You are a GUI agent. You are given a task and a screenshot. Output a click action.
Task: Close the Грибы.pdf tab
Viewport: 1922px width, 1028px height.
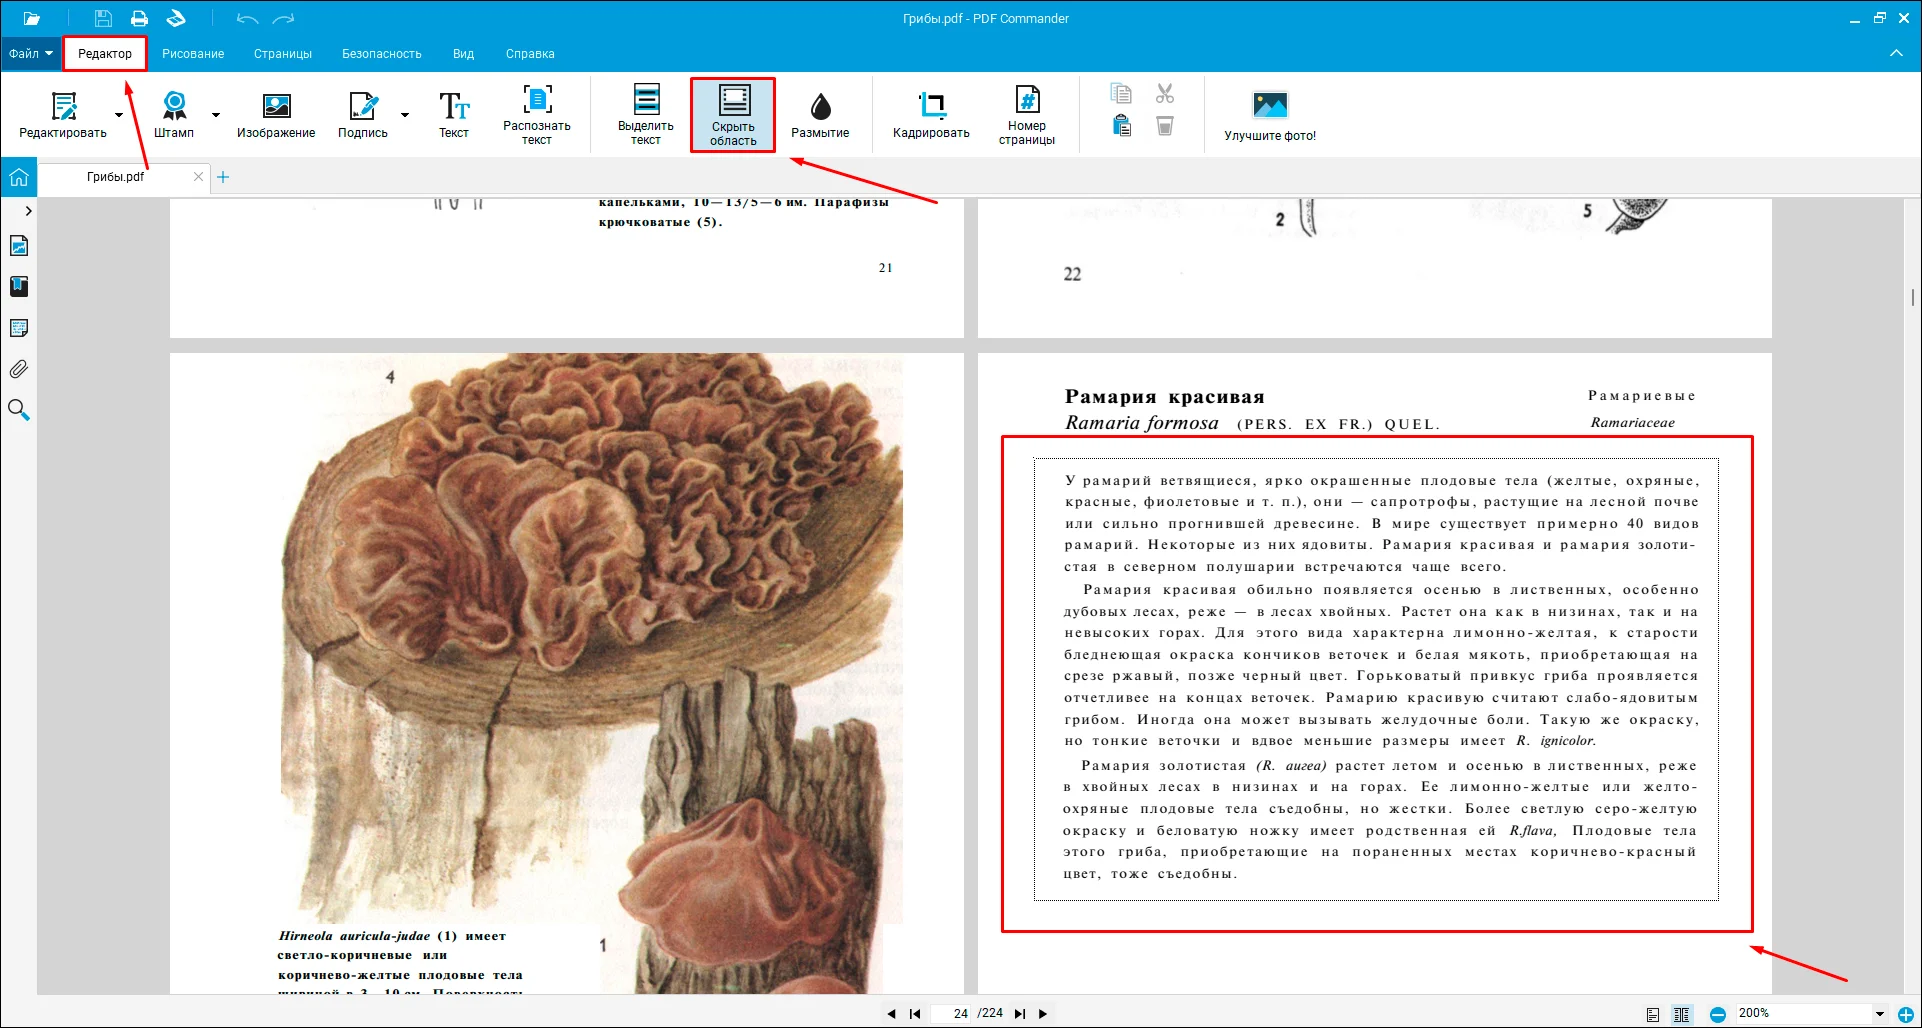(198, 177)
